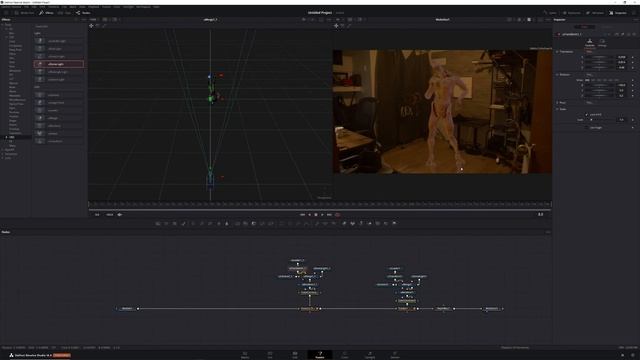Add a FastNoise node from the toolbar
640x360 pixels.
tap(166, 223)
